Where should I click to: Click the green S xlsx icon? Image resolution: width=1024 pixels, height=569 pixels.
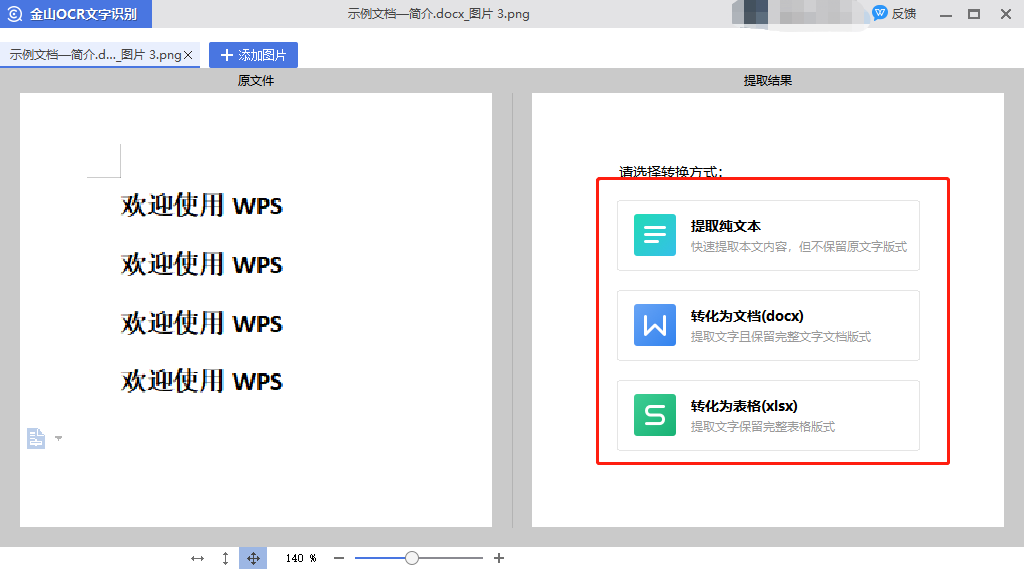click(x=655, y=415)
